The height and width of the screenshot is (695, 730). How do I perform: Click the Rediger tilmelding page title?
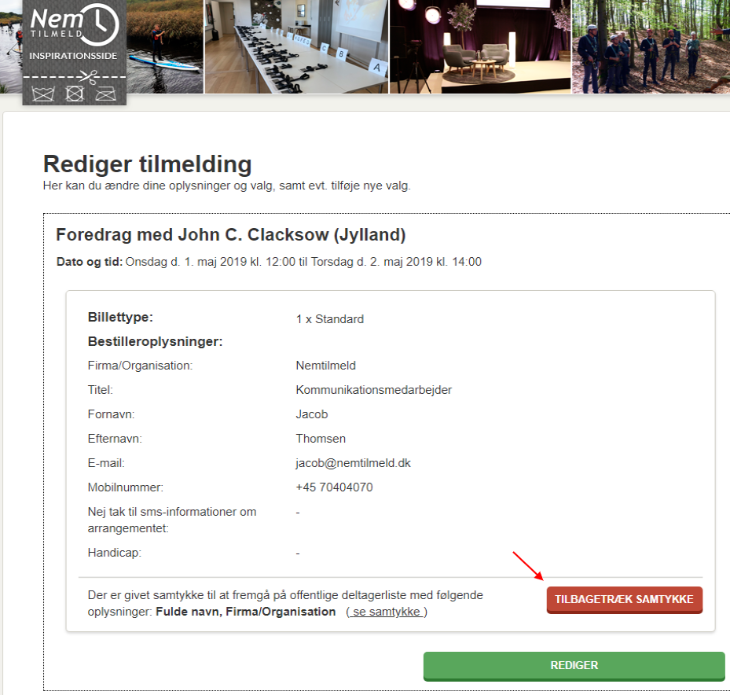[148, 164]
